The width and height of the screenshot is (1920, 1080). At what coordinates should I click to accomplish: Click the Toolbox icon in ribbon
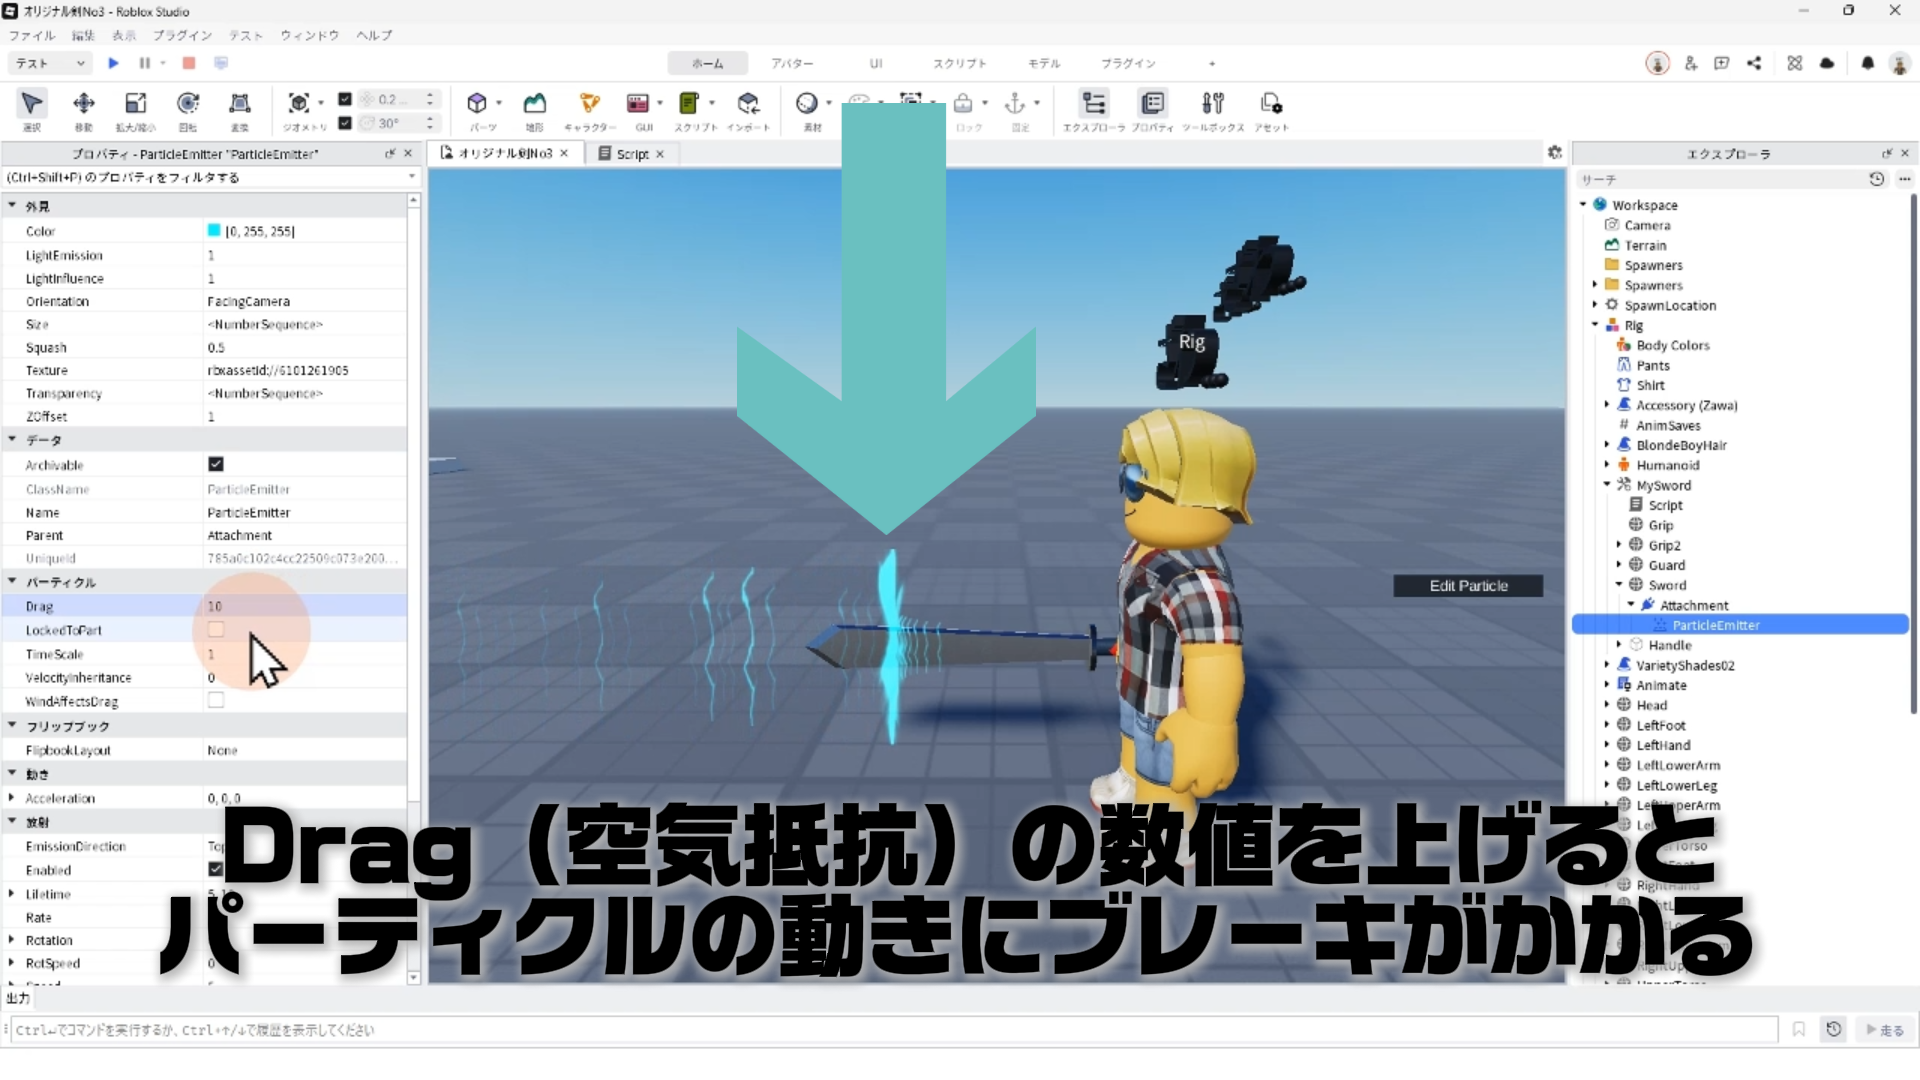coord(1212,104)
